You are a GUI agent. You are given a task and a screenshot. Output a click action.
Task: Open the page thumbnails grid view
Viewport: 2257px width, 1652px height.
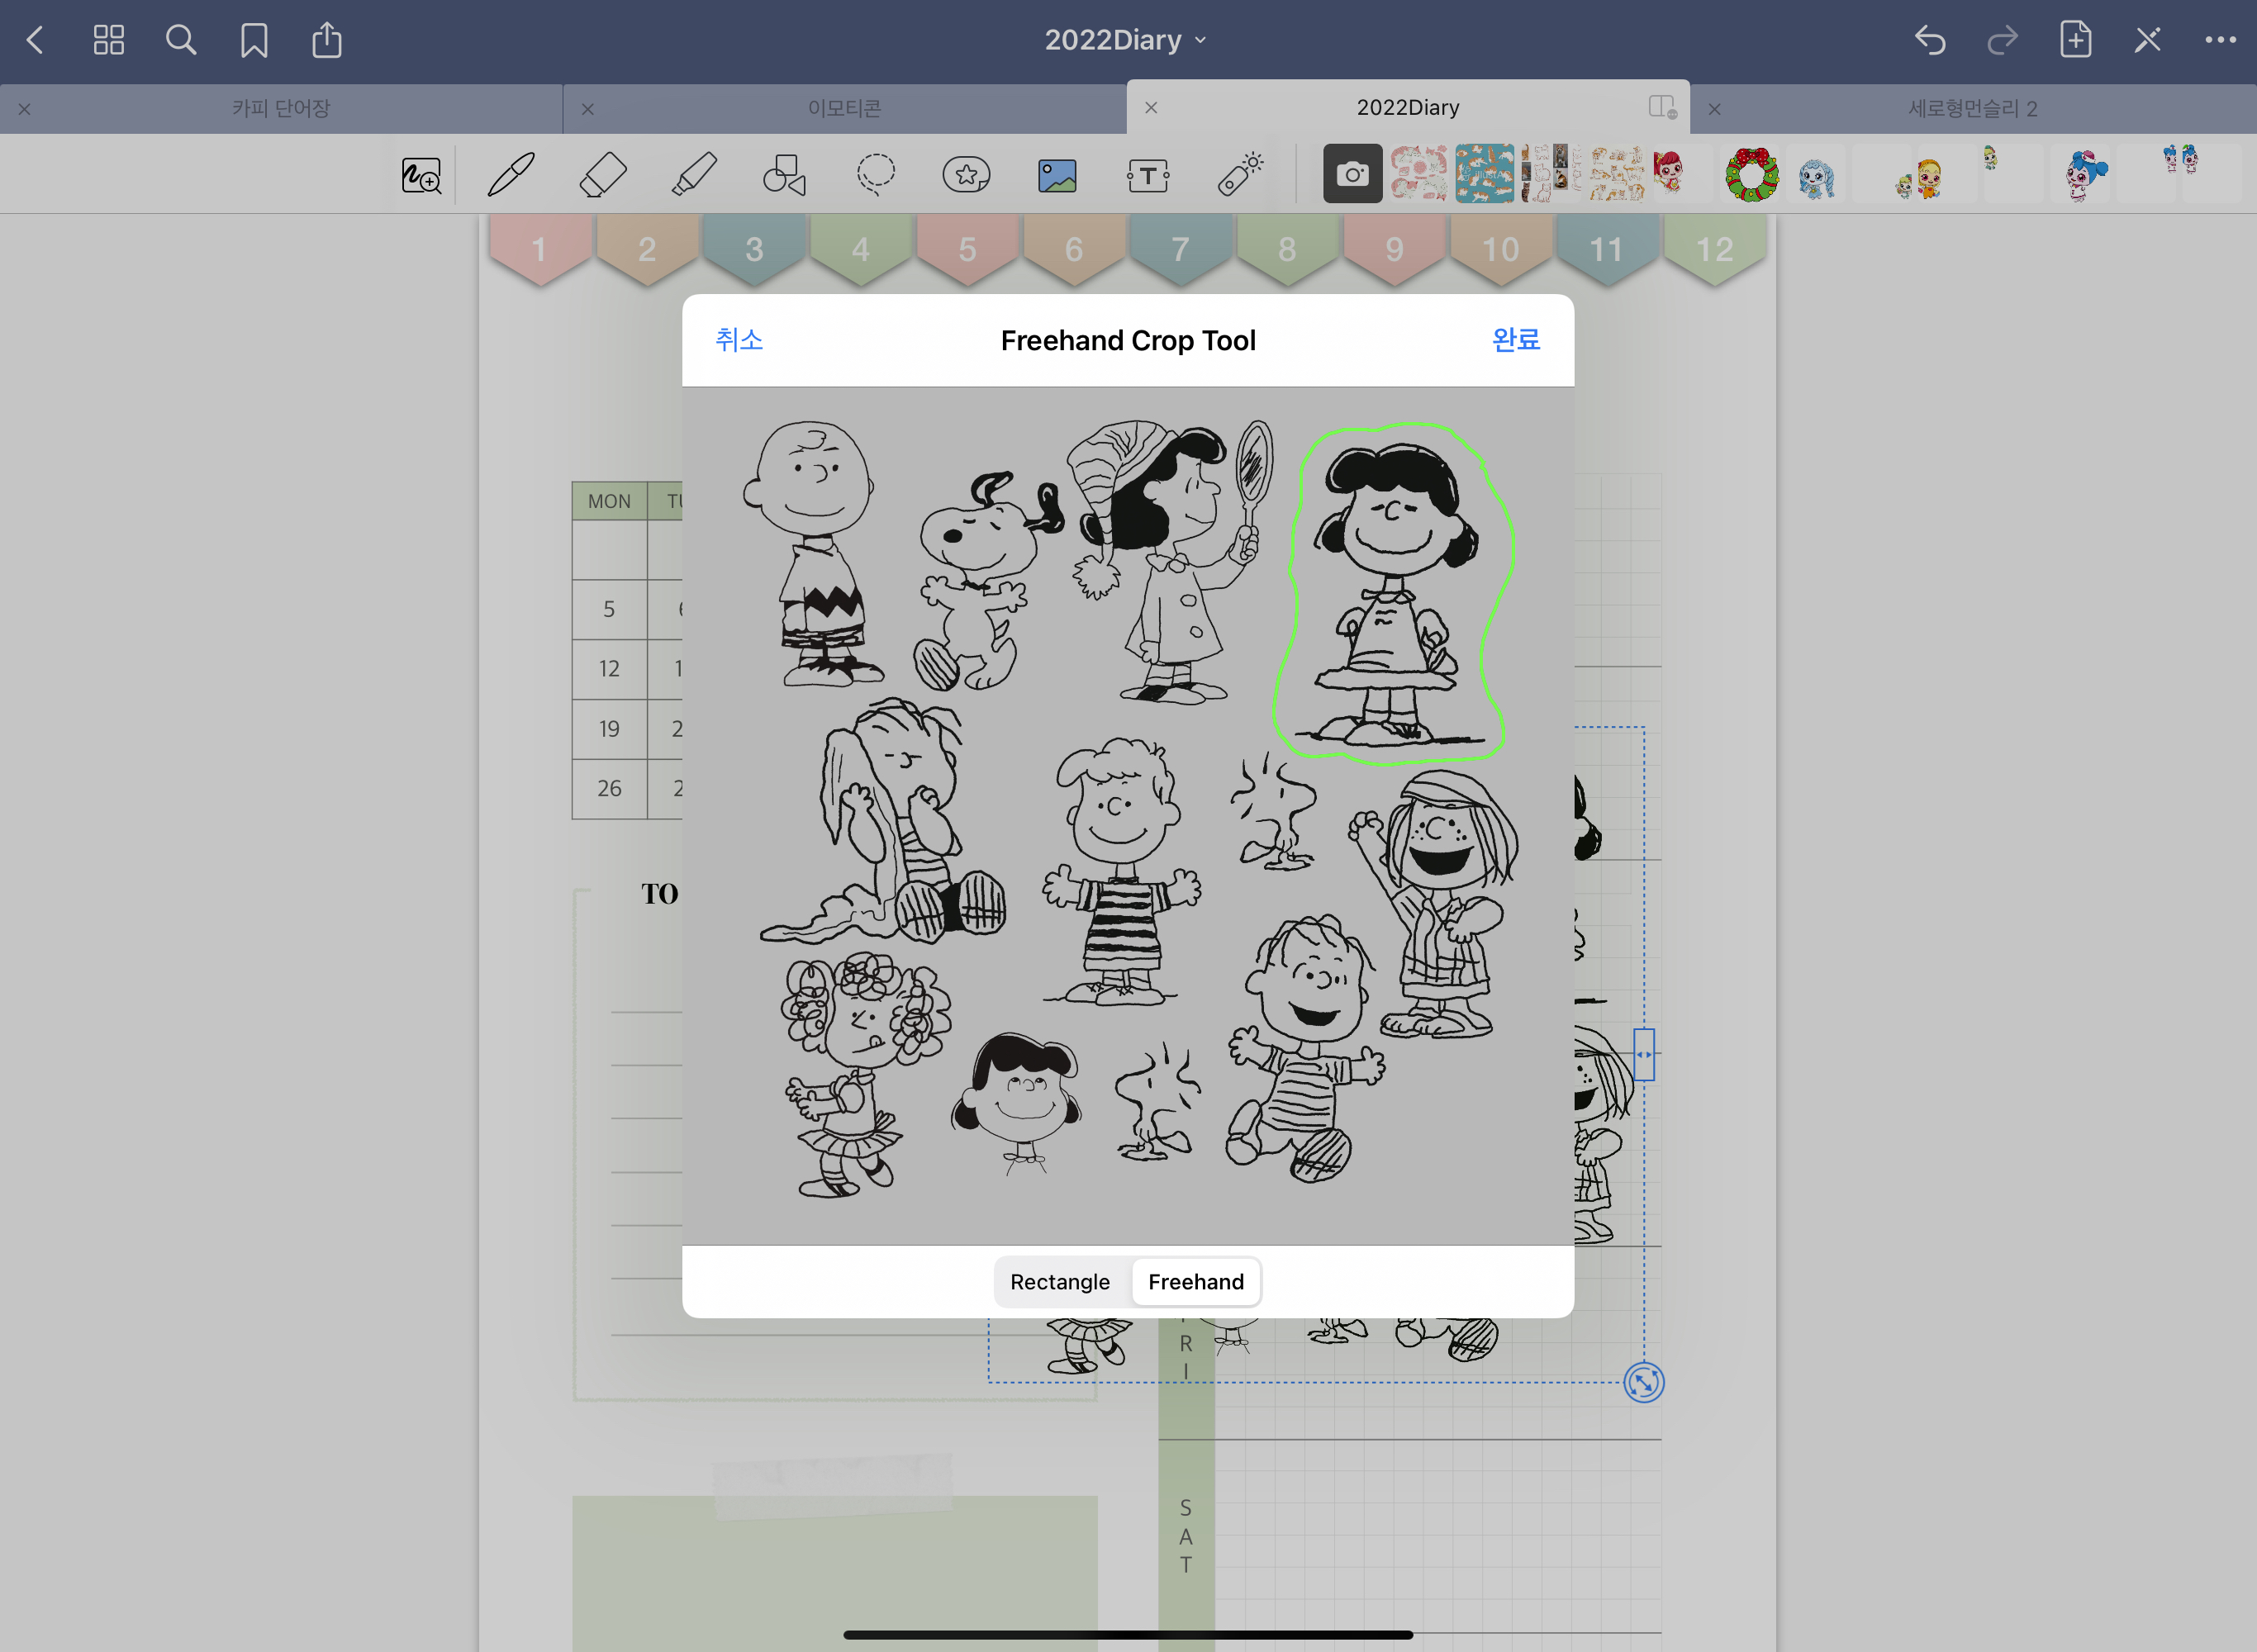pyautogui.click(x=108, y=40)
